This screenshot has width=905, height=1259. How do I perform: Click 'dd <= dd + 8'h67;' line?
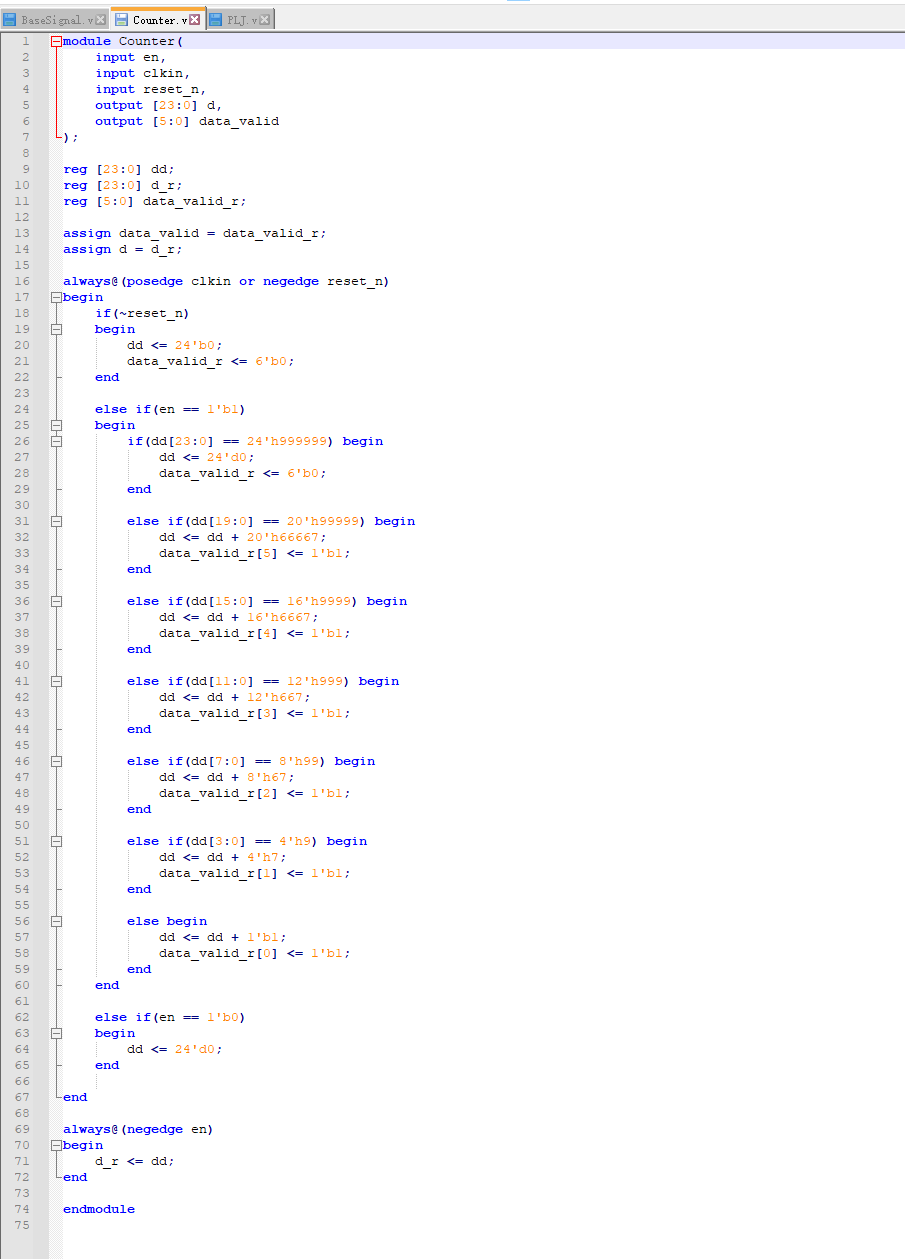tap(227, 777)
